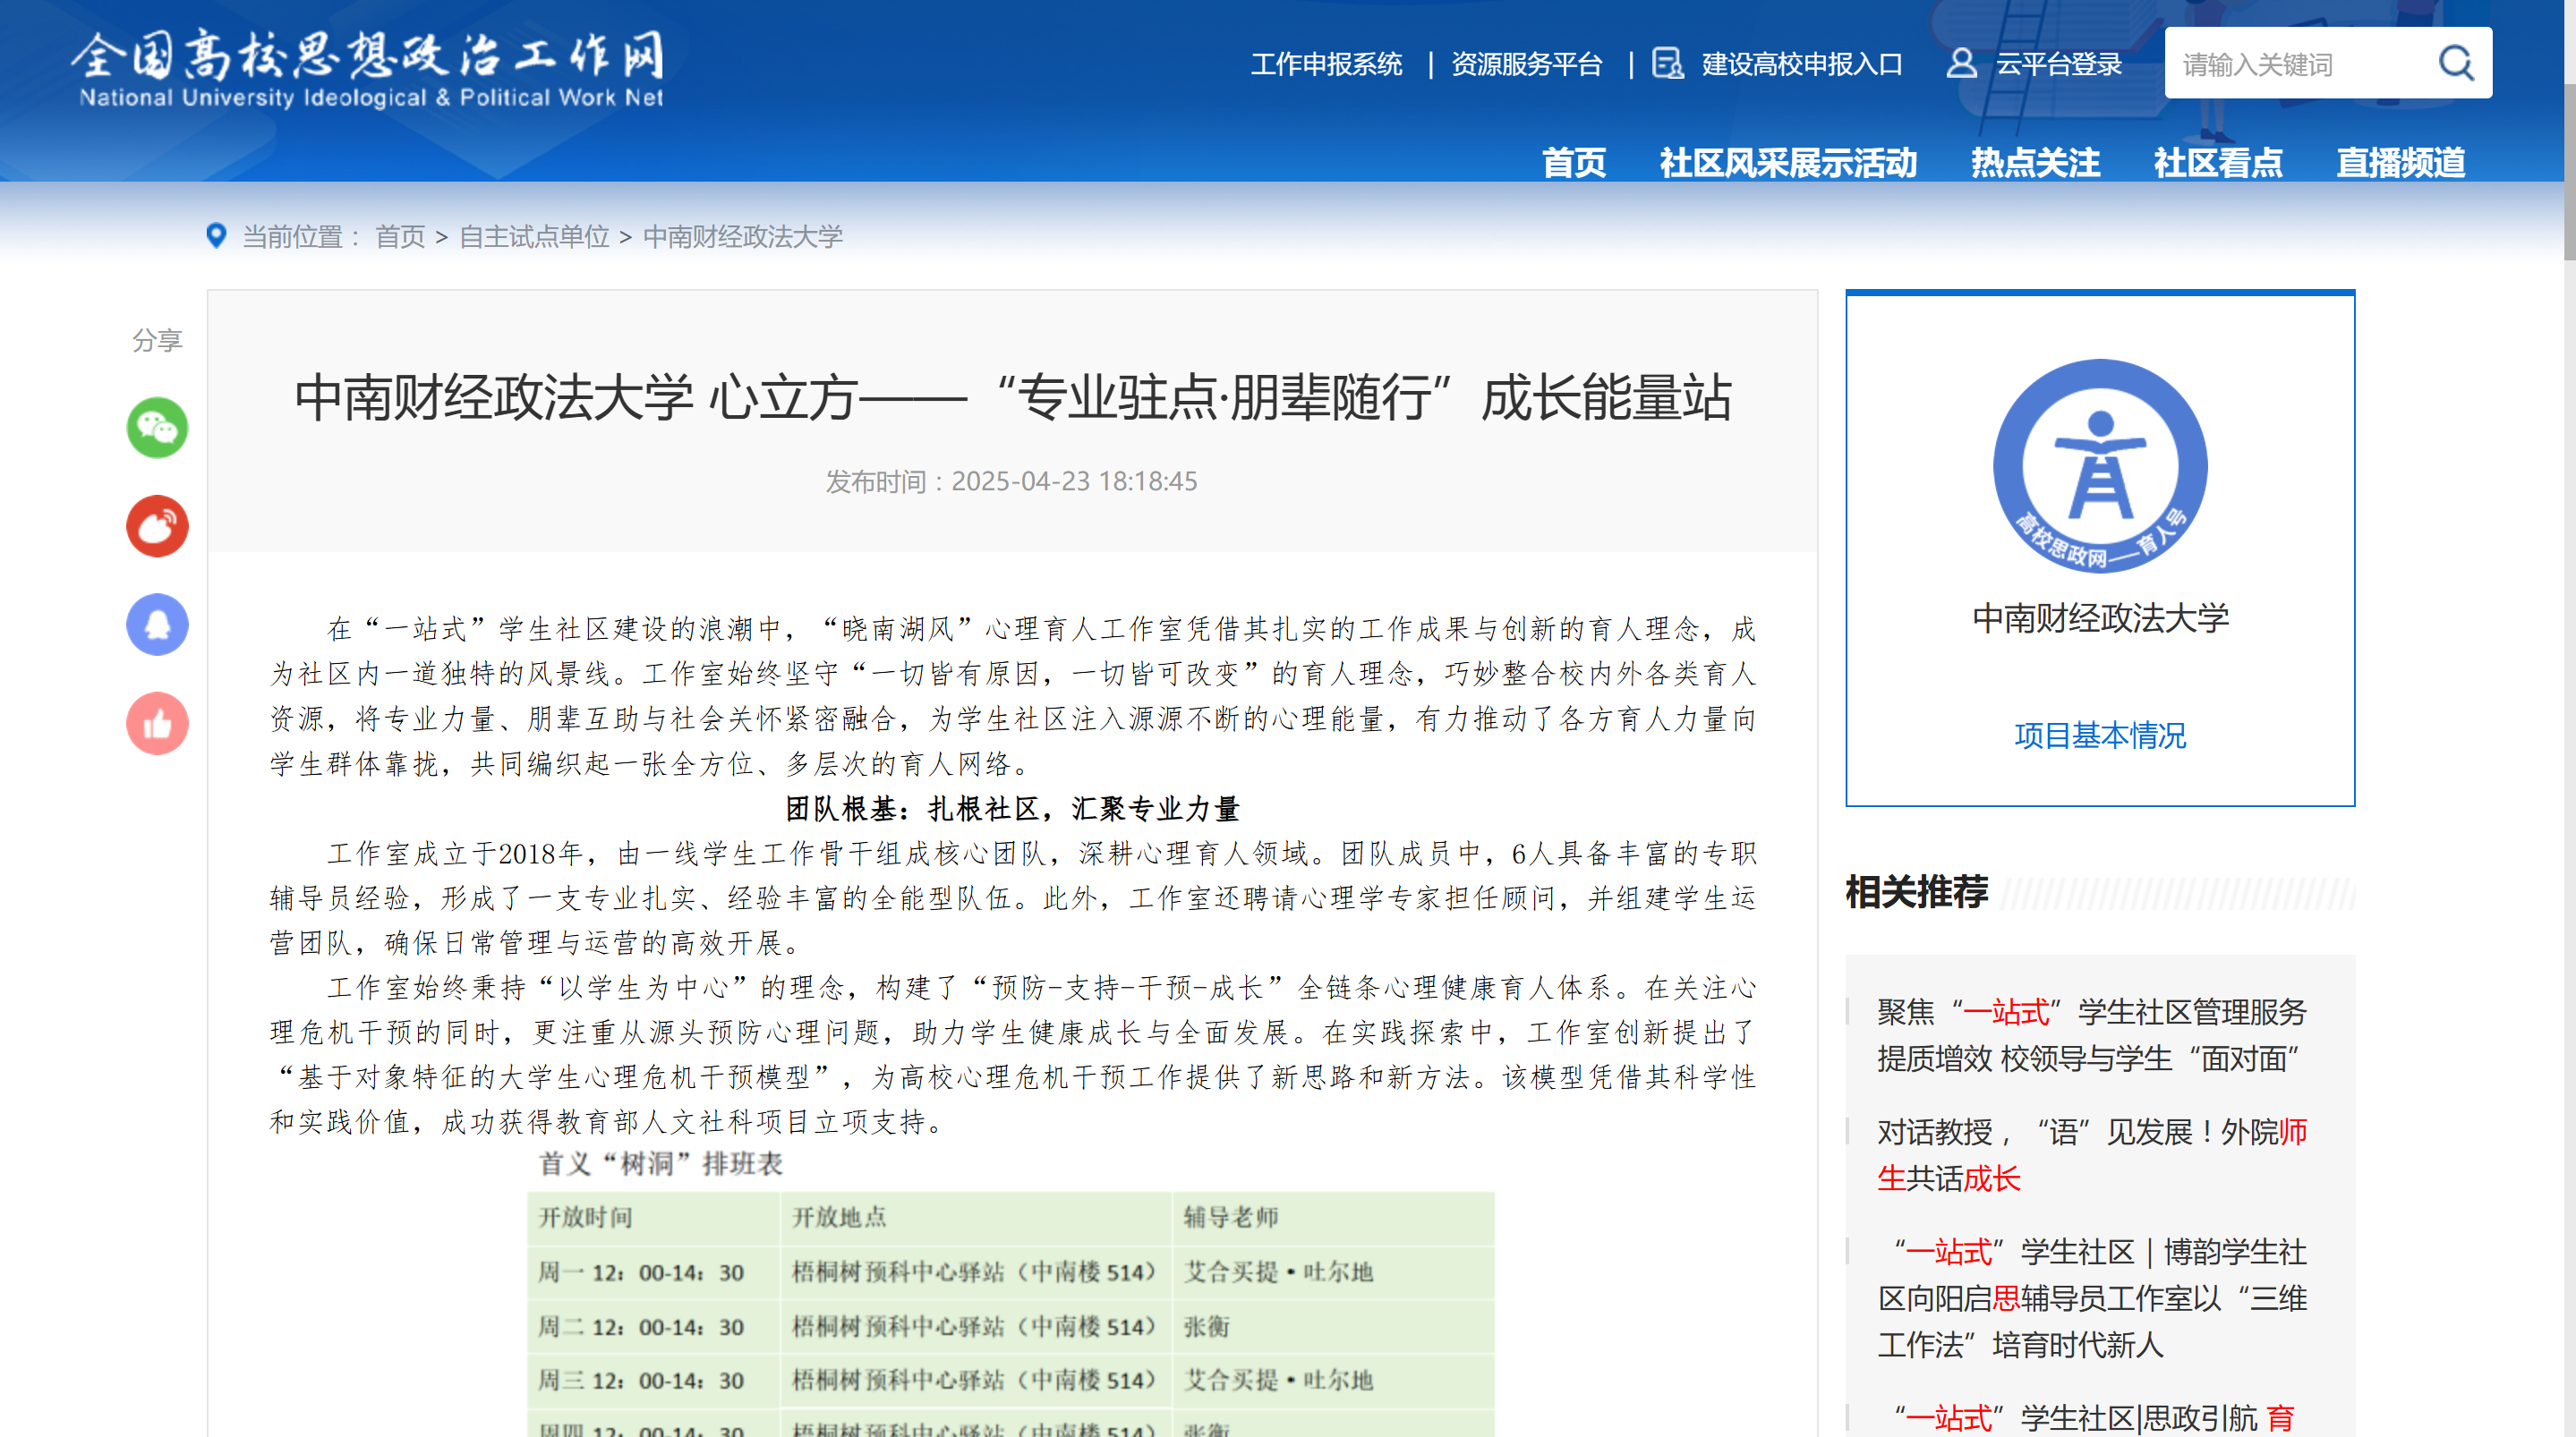Click the pink thumbs-up like icon
This screenshot has width=2576, height=1437.
157,723
